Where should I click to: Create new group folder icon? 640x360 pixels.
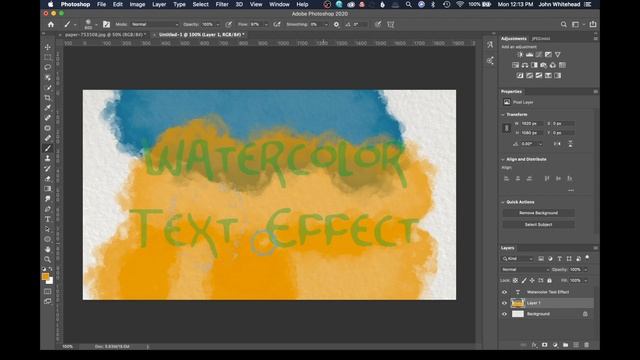565,345
